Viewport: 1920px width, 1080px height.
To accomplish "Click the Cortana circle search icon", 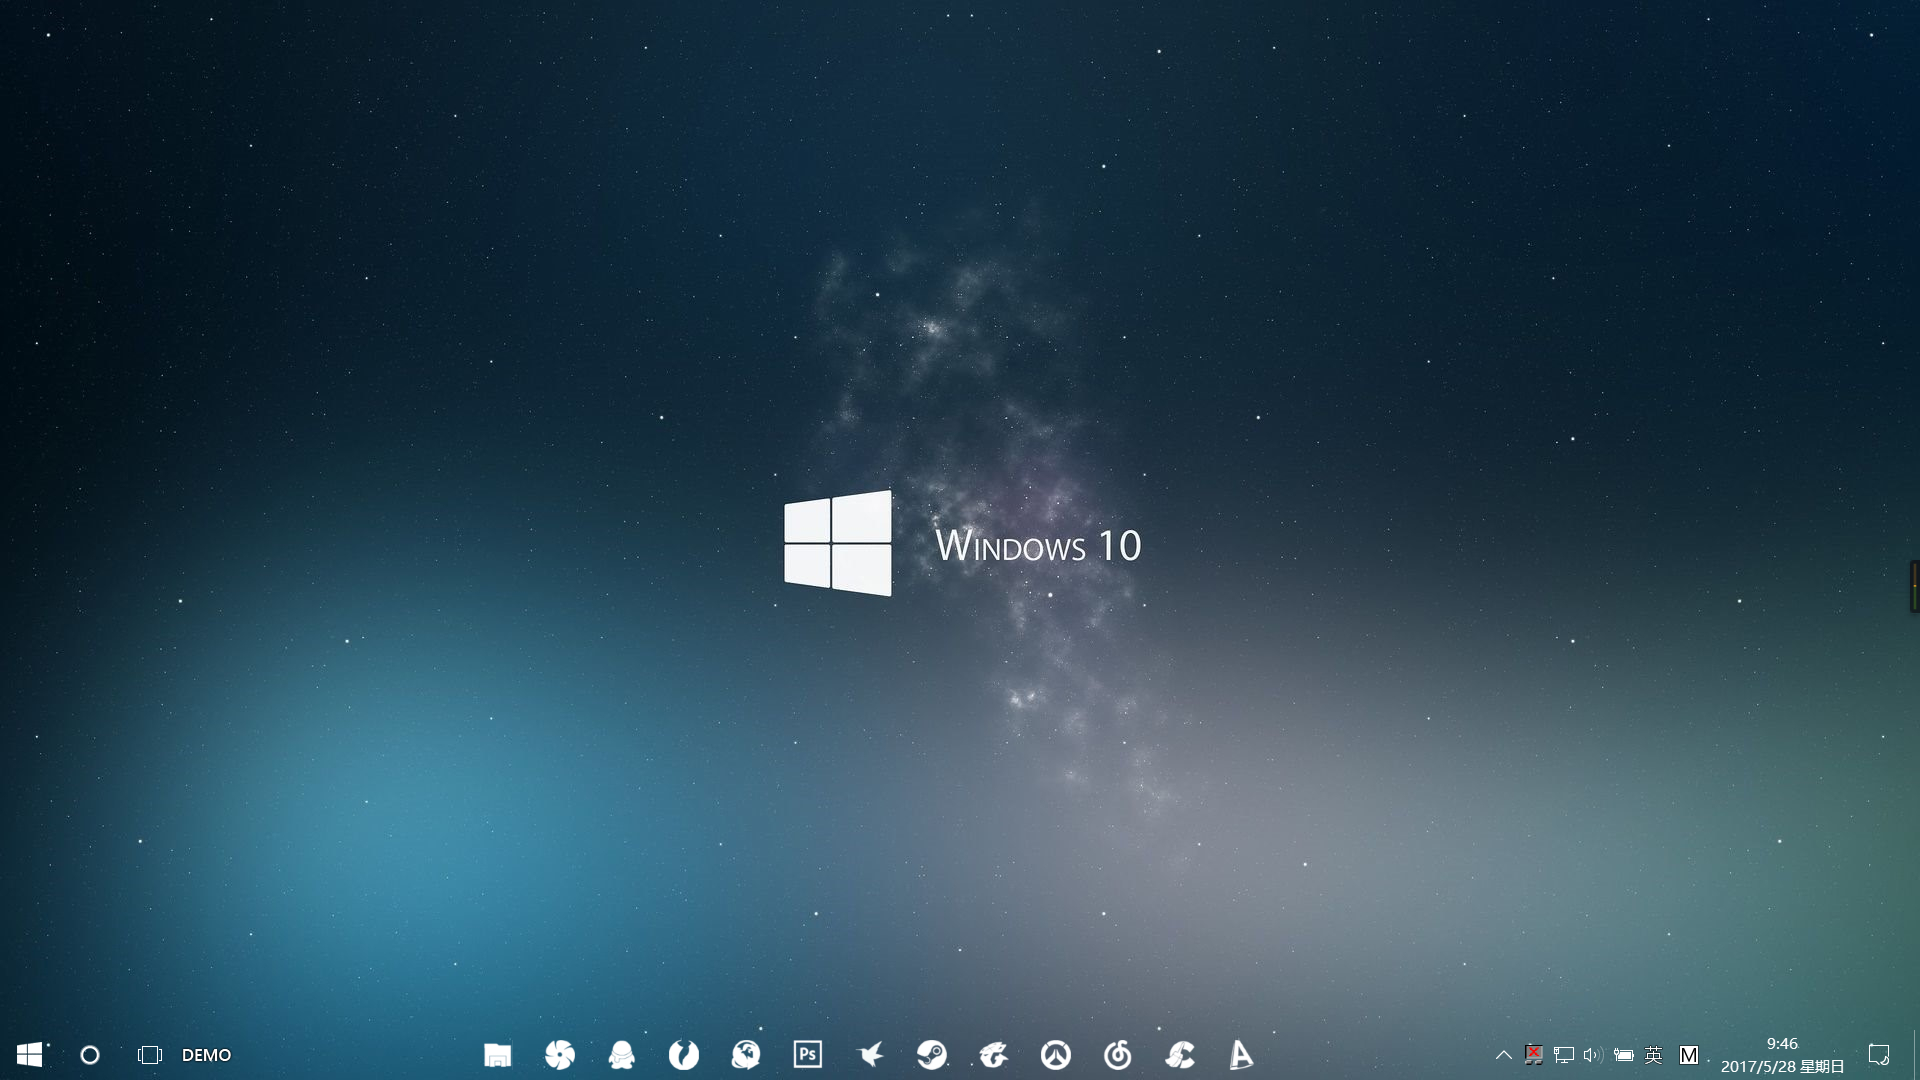I will [90, 1054].
